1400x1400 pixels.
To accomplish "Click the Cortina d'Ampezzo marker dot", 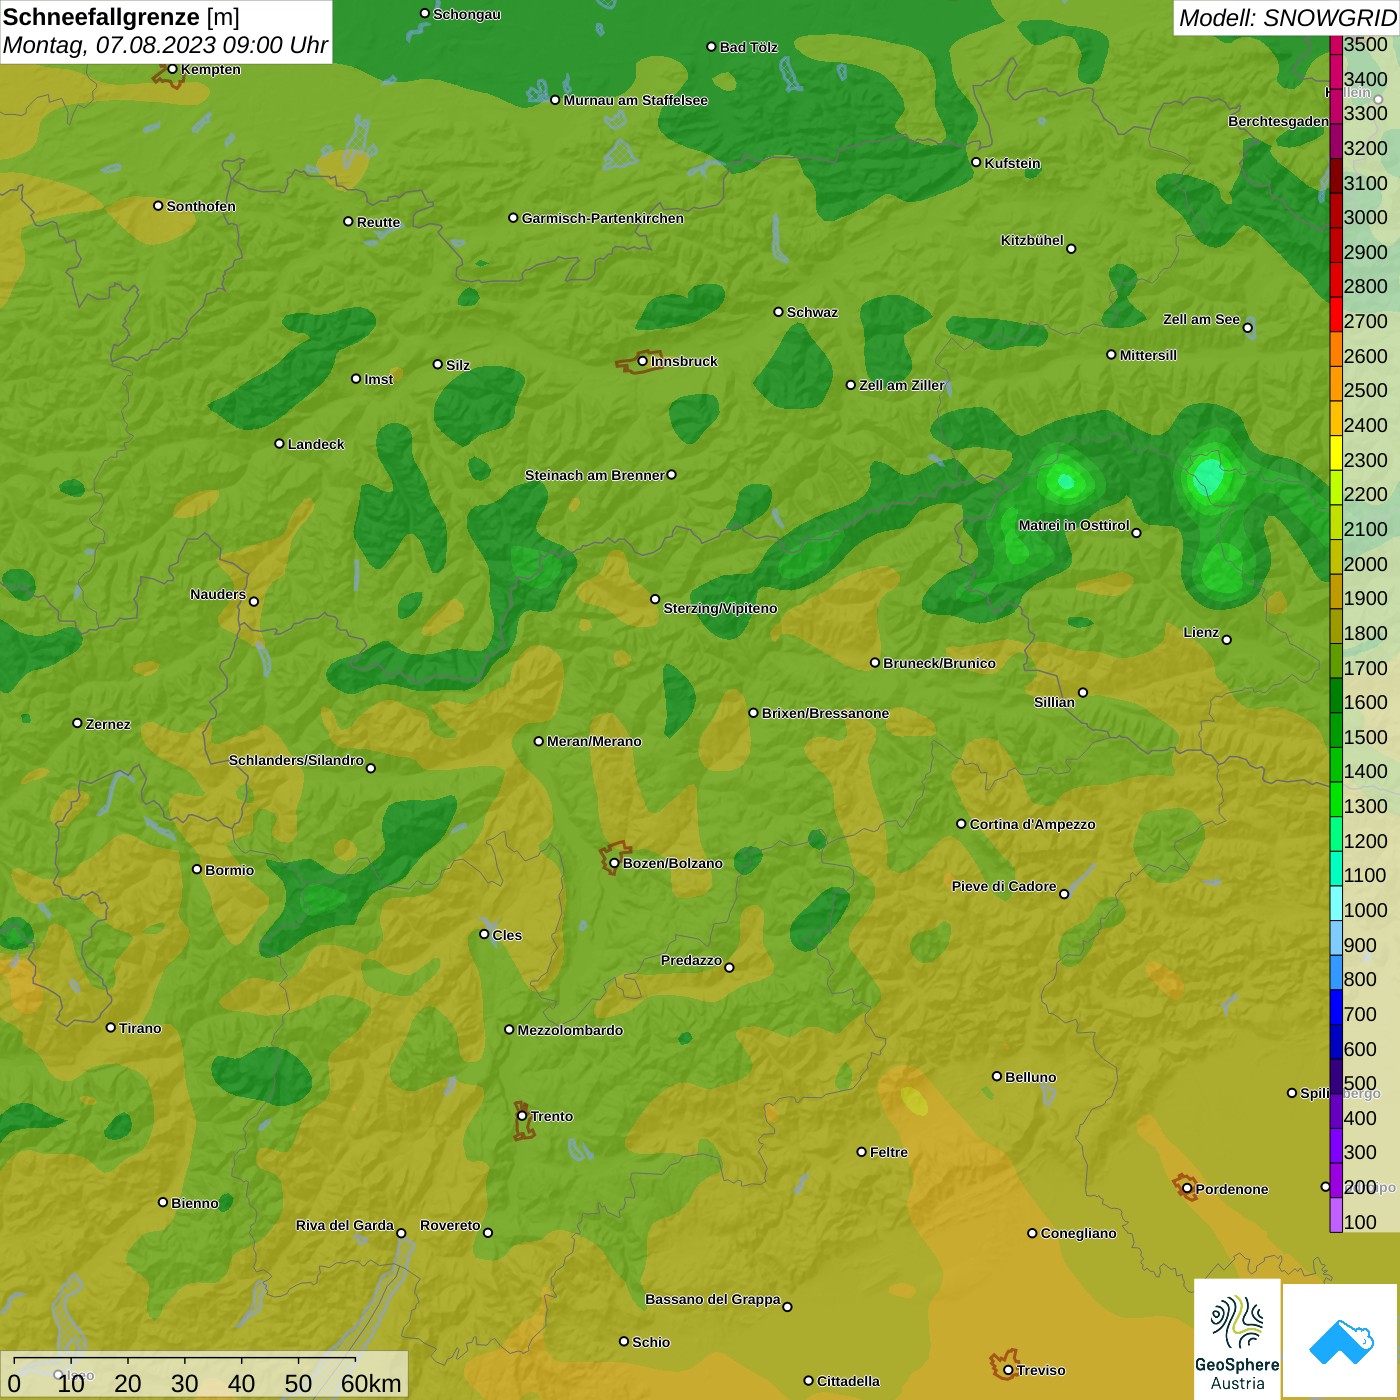I will (961, 824).
